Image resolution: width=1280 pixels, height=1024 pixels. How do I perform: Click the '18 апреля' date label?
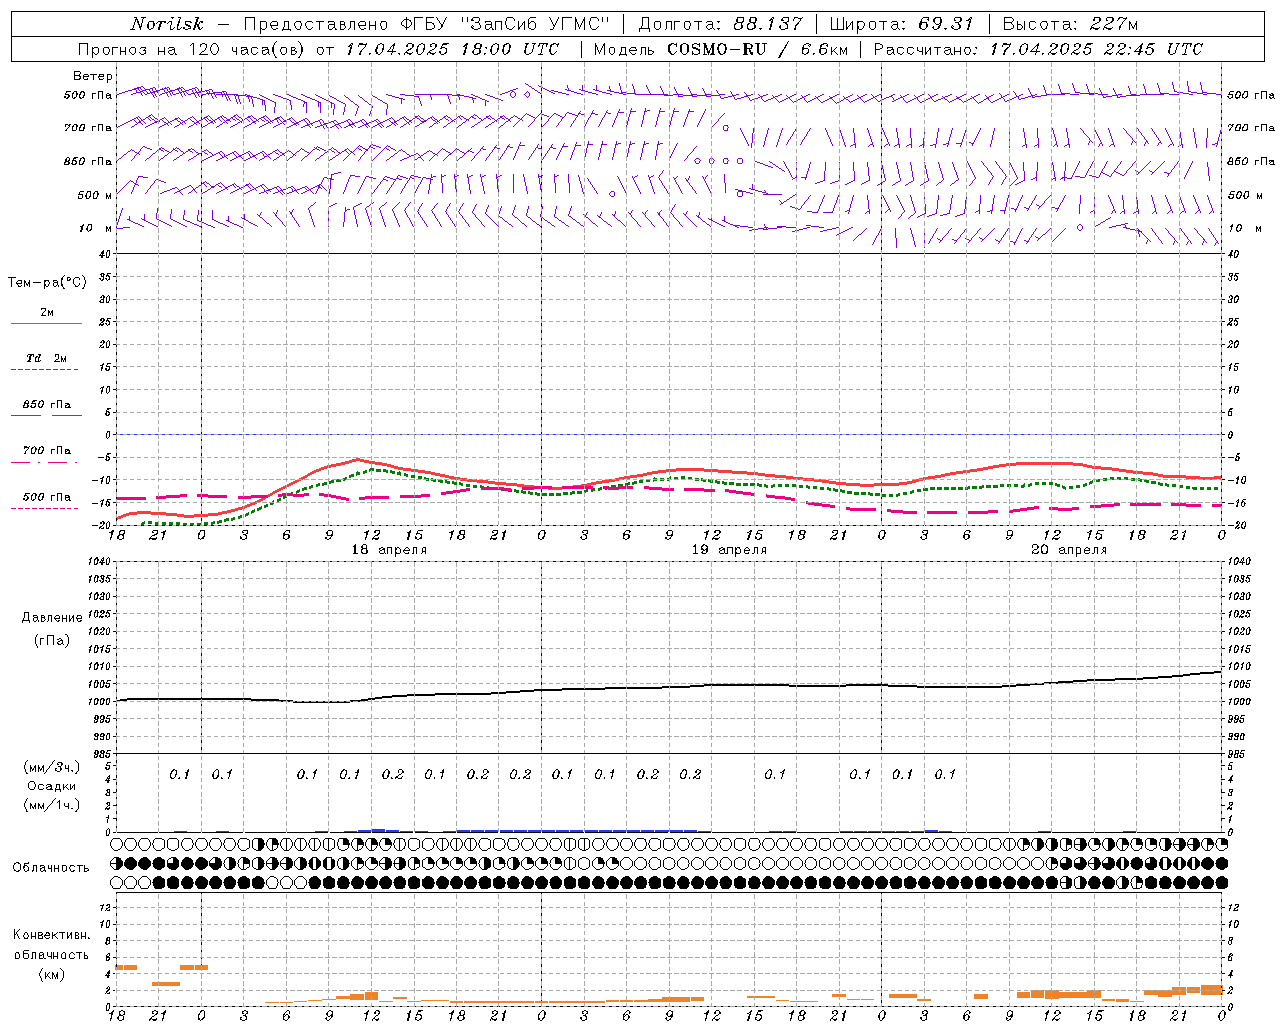(x=389, y=550)
